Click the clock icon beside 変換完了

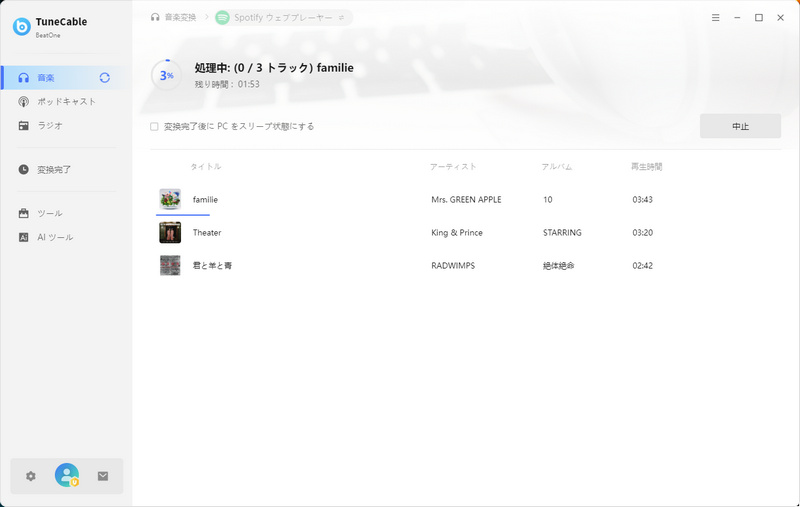click(23, 169)
